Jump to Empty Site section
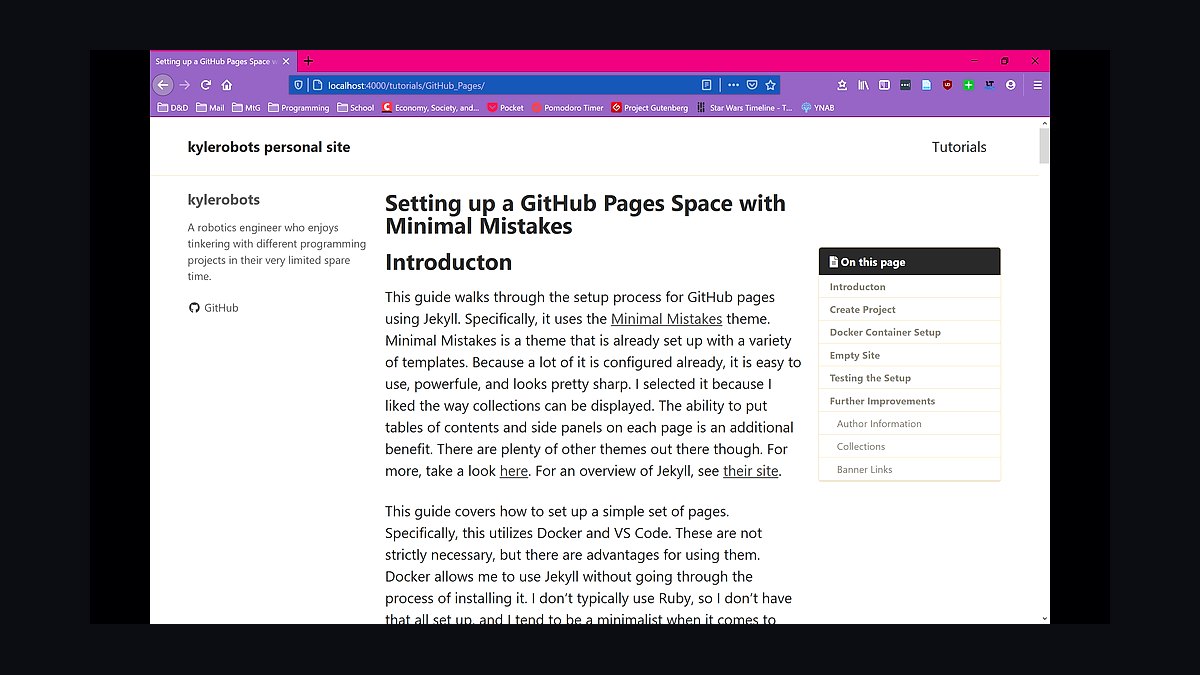The height and width of the screenshot is (675, 1200). pyautogui.click(x=909, y=355)
